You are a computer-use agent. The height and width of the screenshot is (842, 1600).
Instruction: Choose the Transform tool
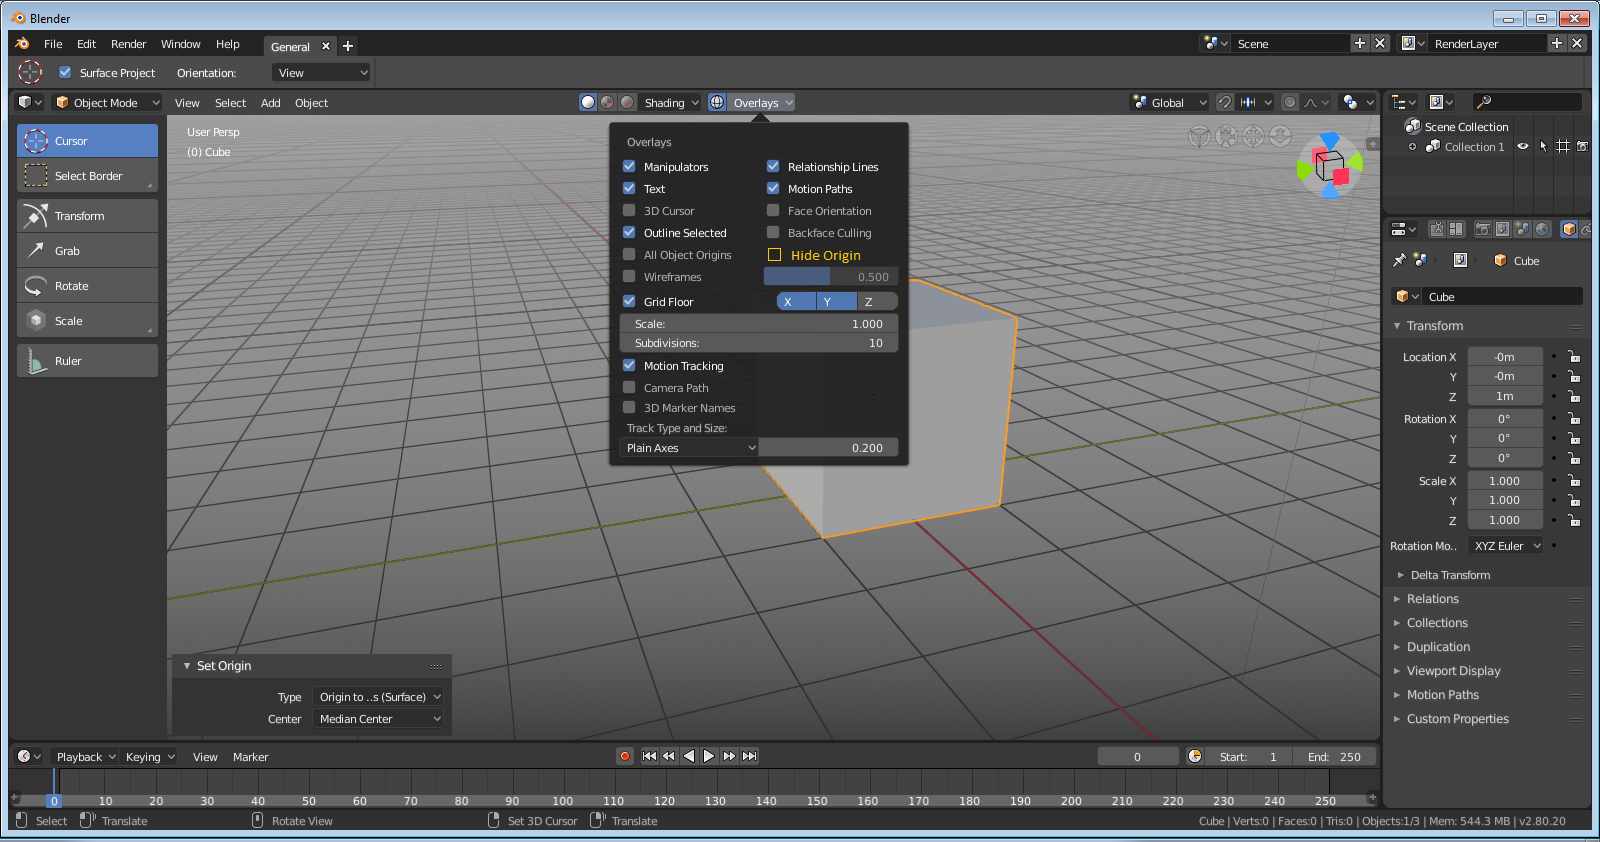tap(87, 216)
